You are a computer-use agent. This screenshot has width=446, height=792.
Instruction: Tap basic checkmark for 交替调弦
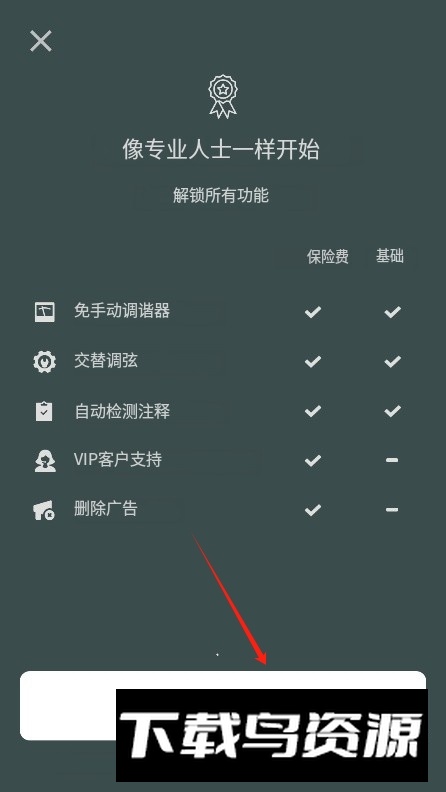coord(392,361)
